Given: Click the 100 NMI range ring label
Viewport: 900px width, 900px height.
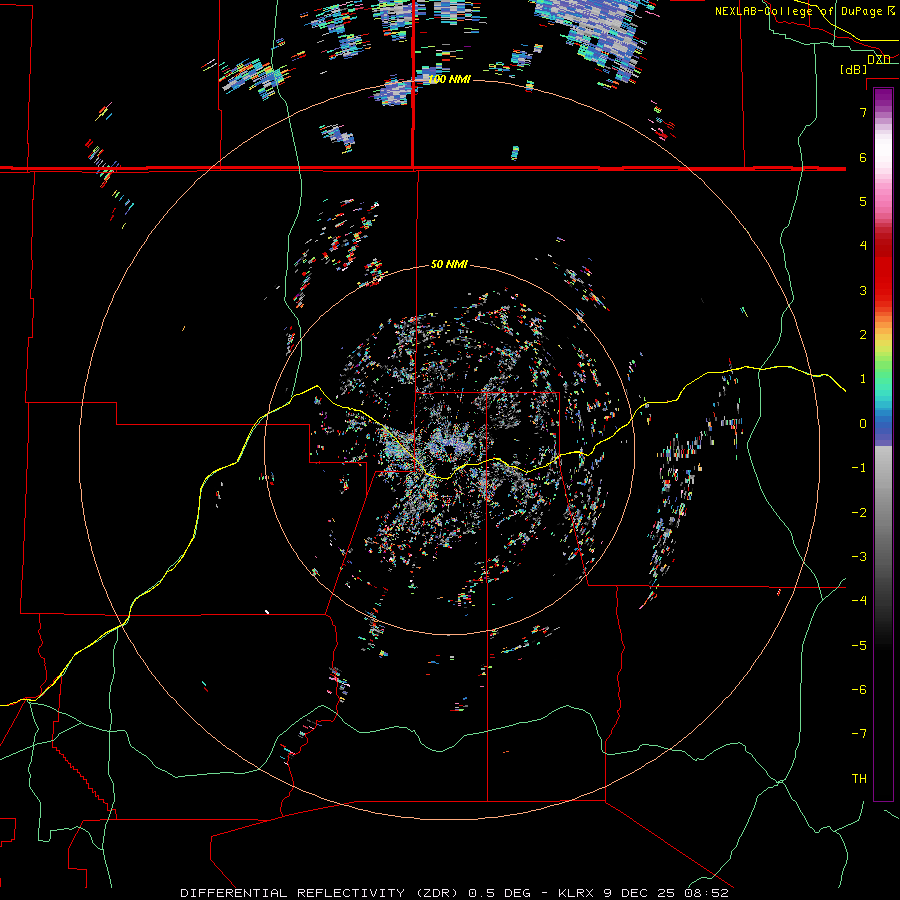Looking at the screenshot, I should pos(449,79).
